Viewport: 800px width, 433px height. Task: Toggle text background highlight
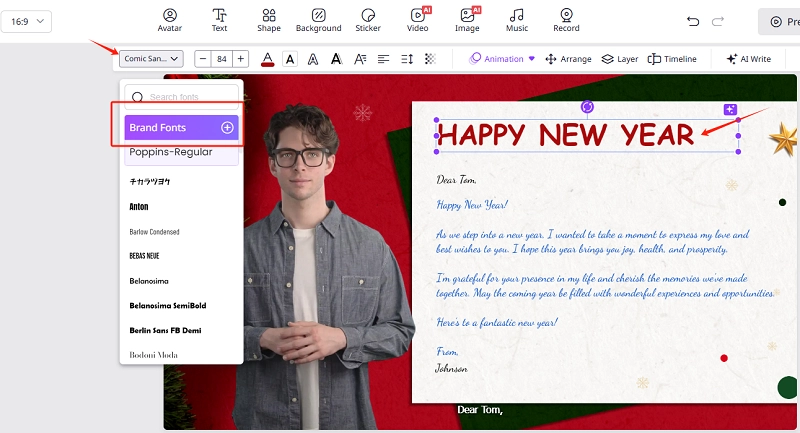point(290,59)
